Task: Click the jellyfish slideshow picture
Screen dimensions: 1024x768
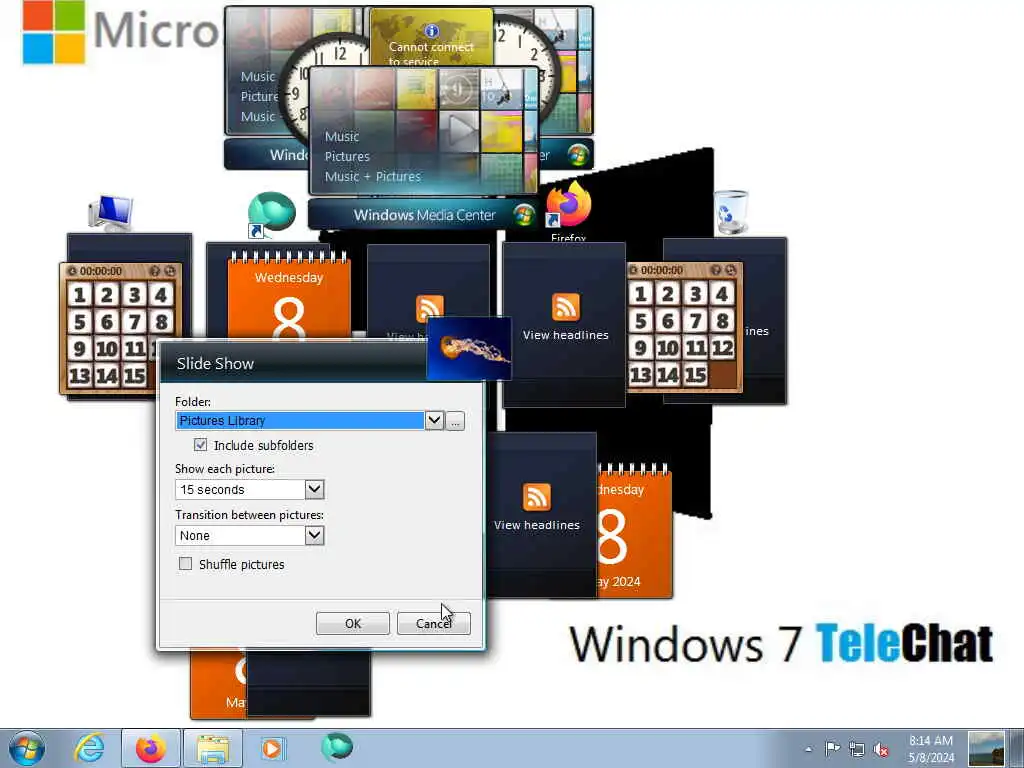Action: (468, 348)
